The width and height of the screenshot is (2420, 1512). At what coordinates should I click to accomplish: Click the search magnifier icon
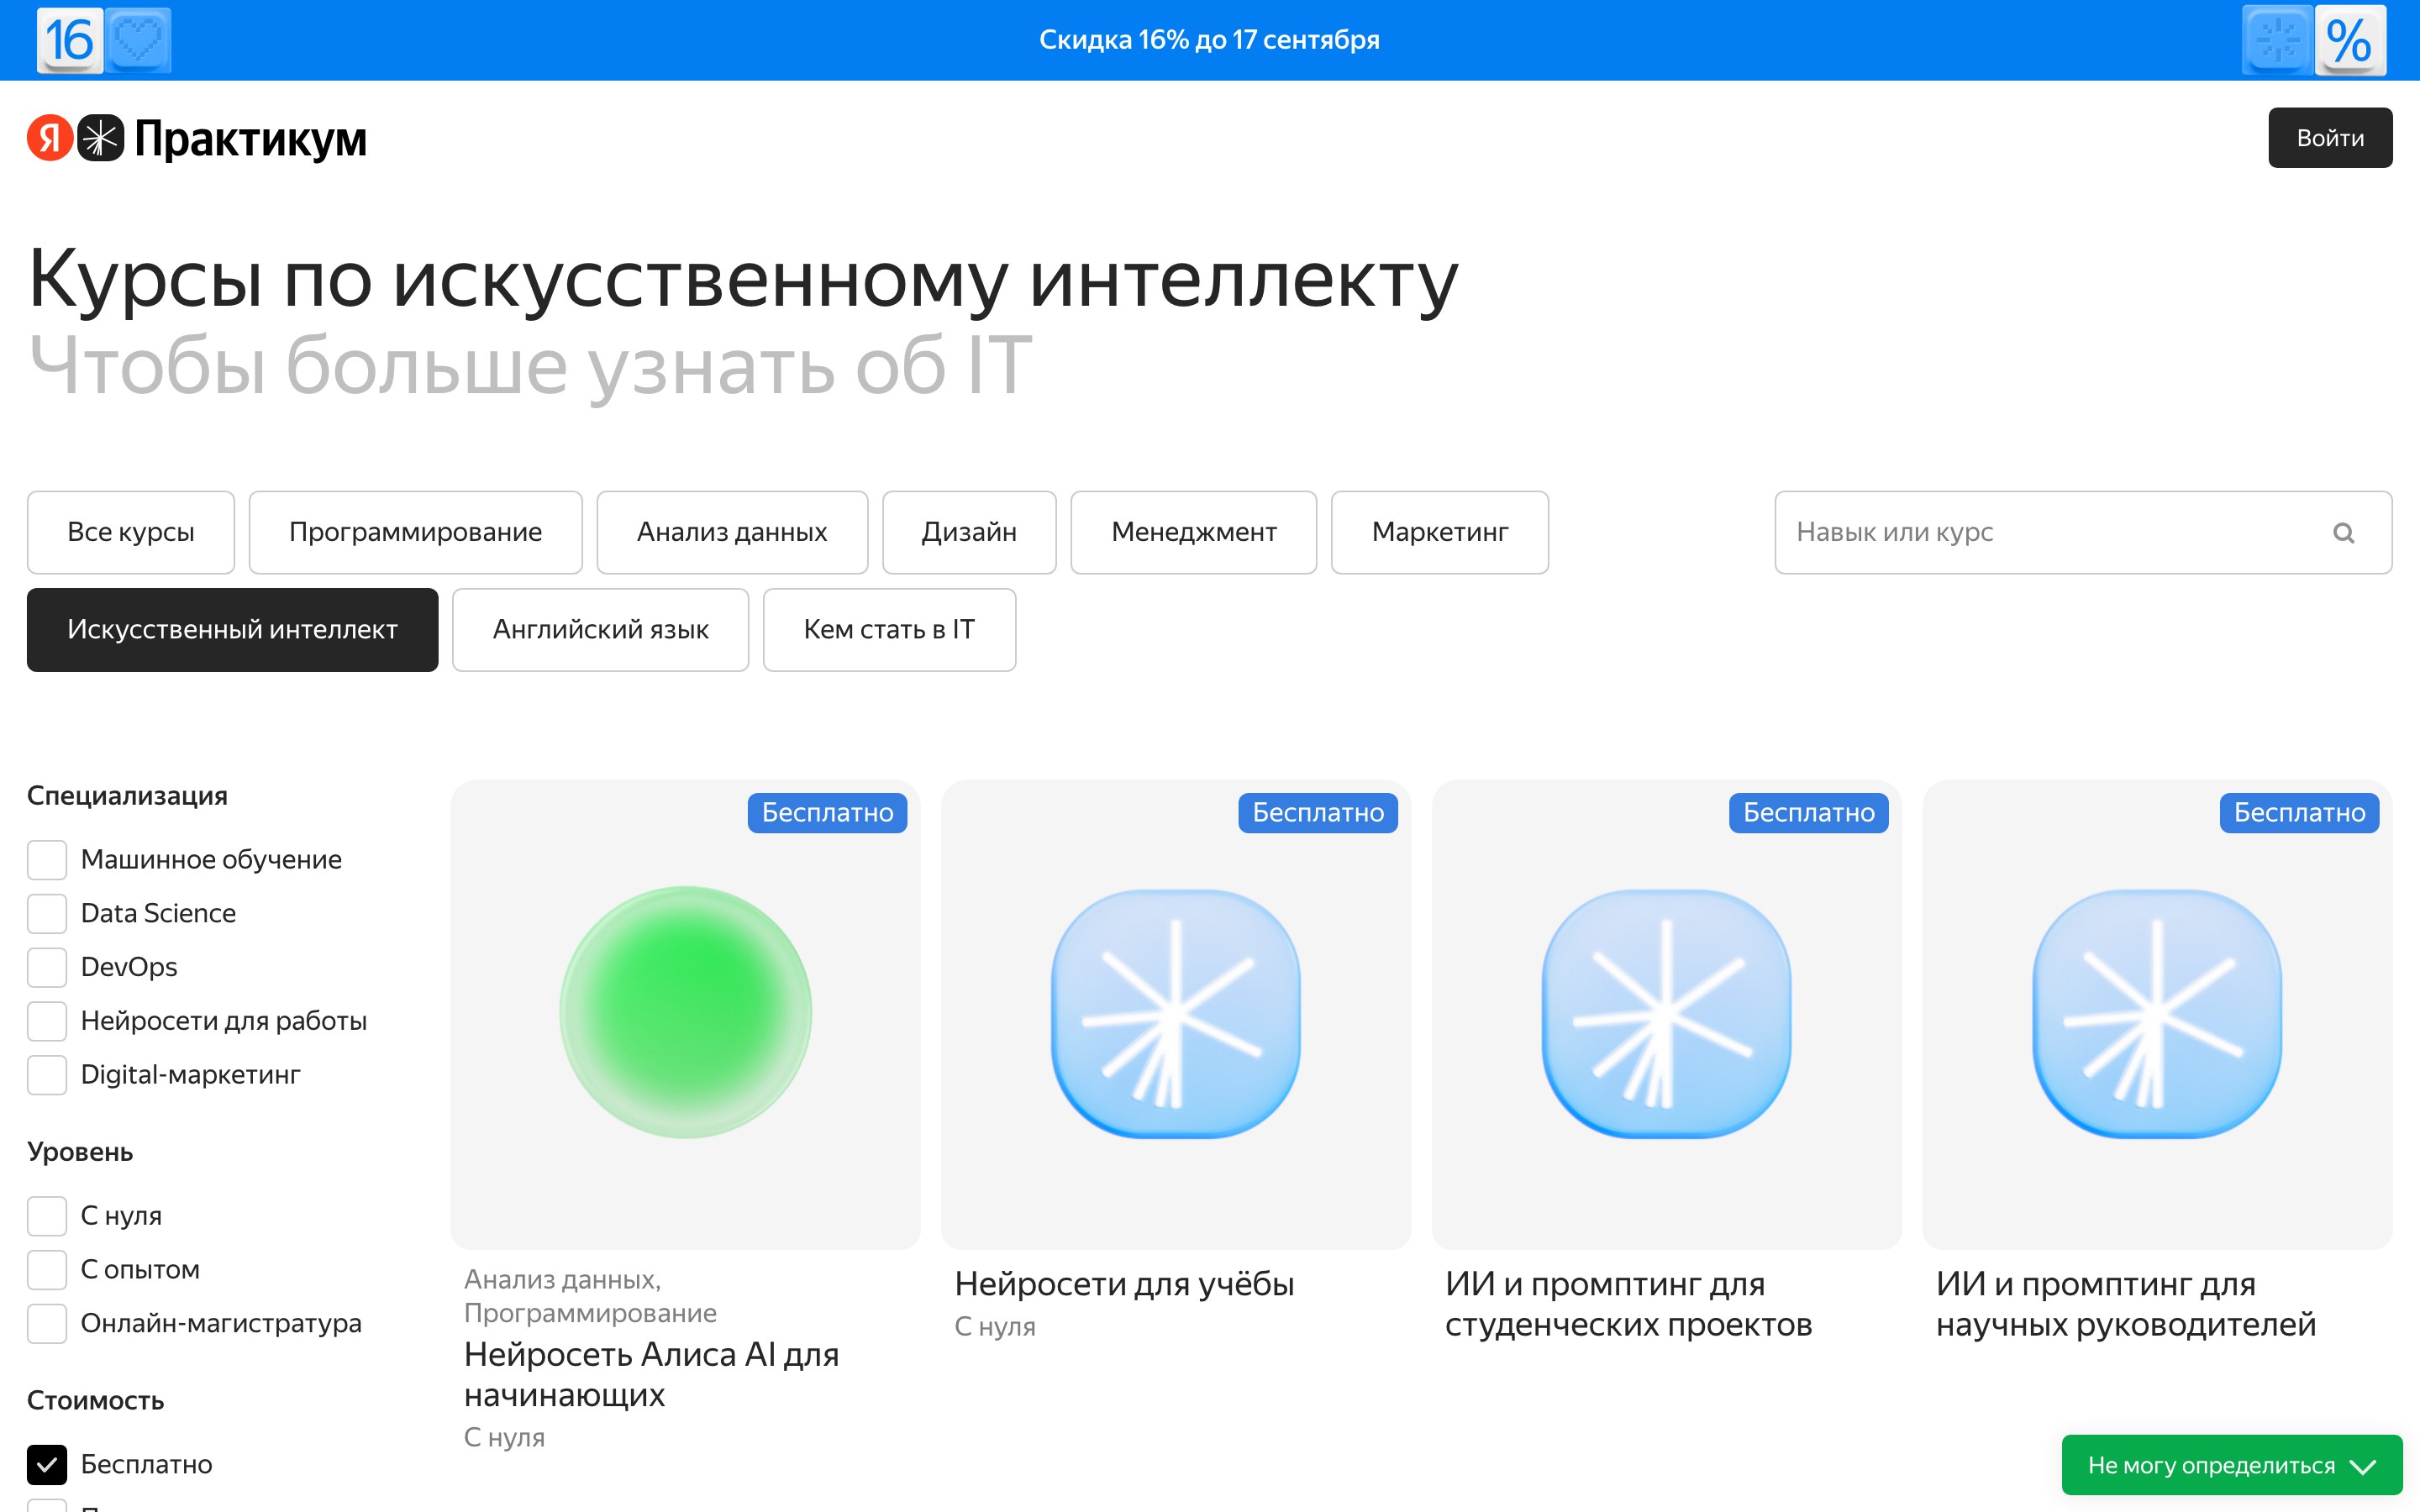pyautogui.click(x=2344, y=533)
